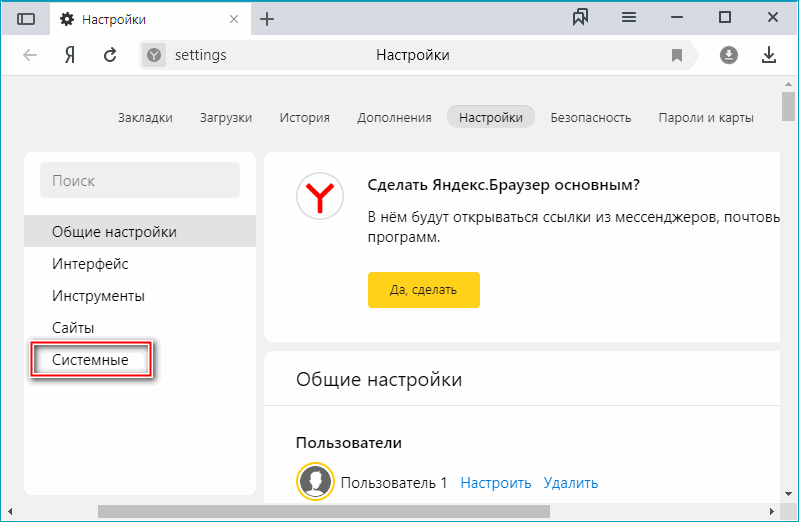
Task: Toggle the side panel icon in the title bar
Action: coord(26,19)
